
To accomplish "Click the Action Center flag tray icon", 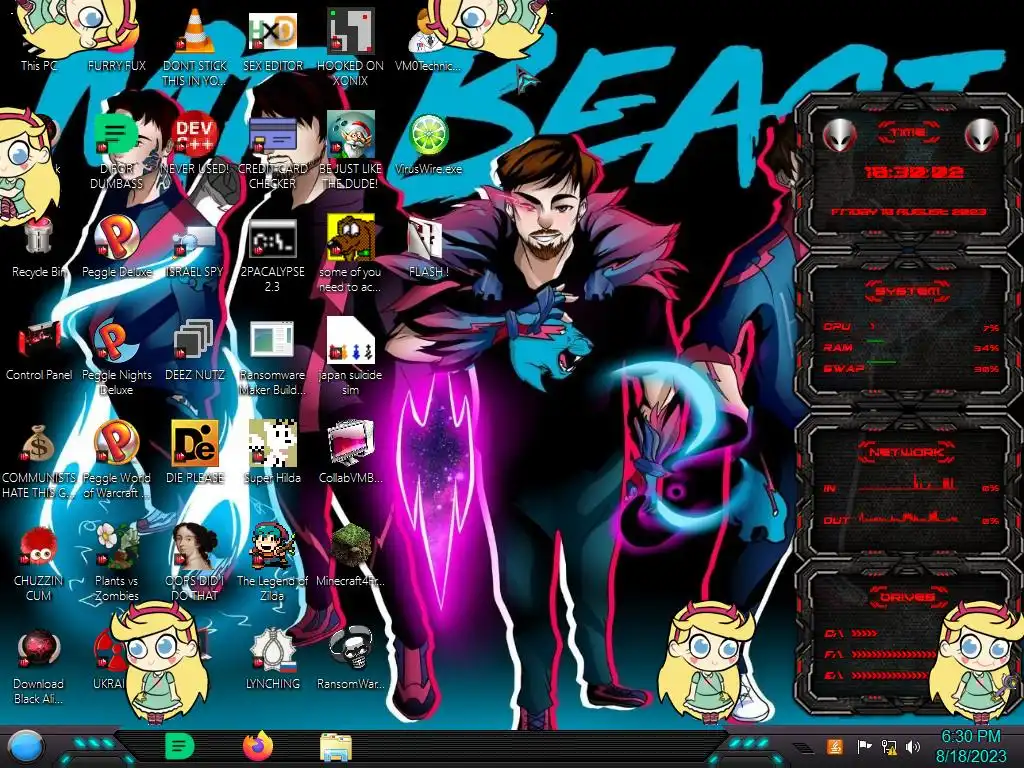I will pos(864,746).
